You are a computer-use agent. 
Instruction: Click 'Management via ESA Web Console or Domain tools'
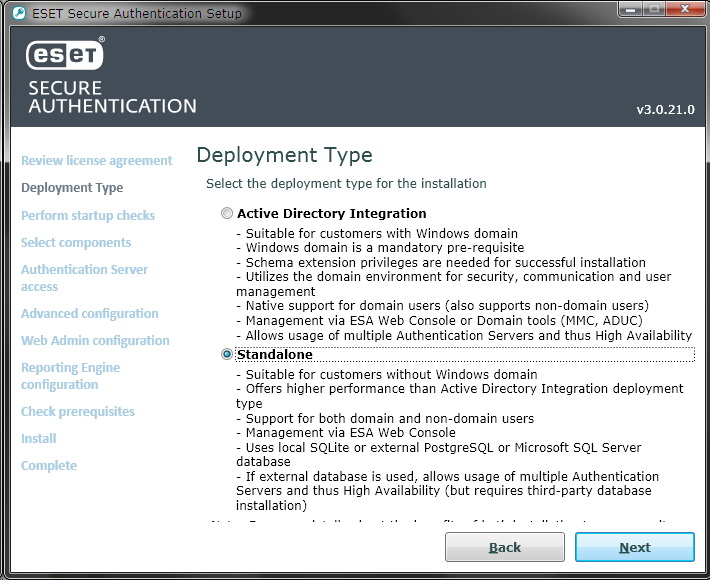point(439,321)
